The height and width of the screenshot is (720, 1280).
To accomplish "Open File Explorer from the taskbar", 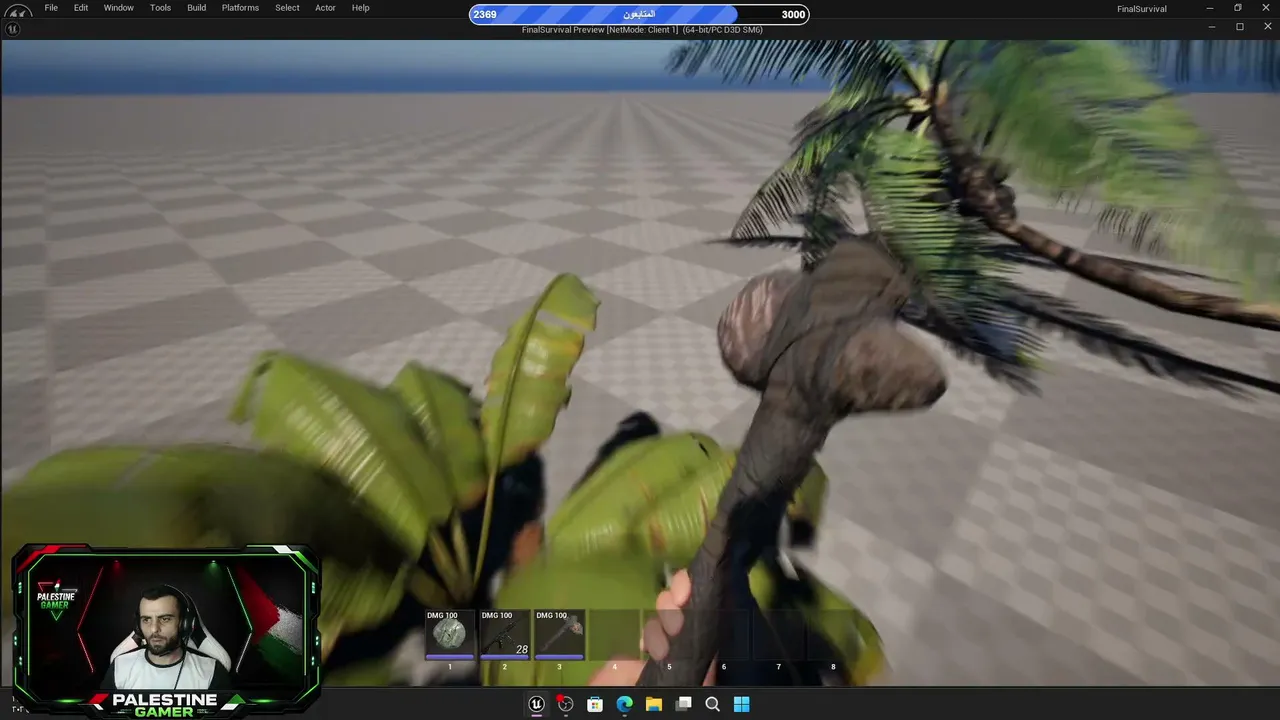I will (x=654, y=704).
